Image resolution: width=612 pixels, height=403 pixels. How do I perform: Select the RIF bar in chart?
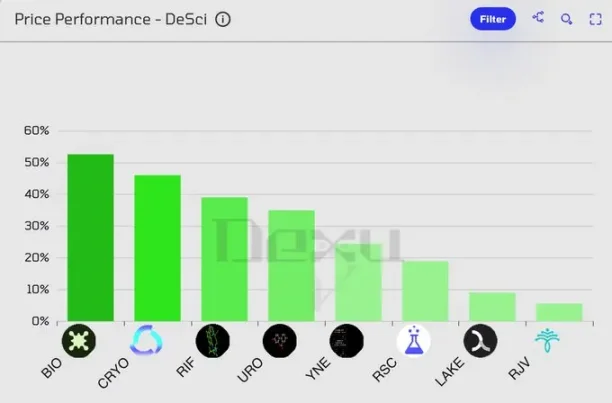pos(224,259)
